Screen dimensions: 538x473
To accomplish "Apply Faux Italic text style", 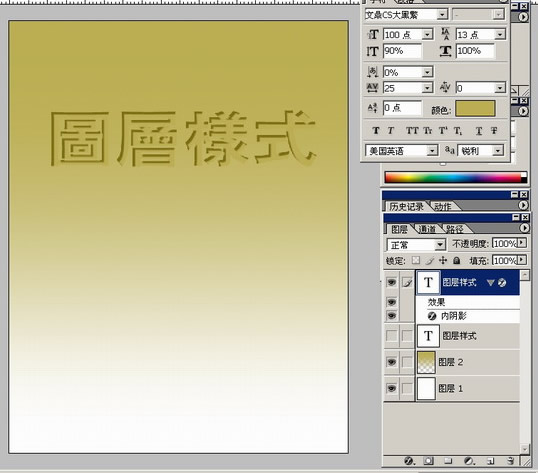I will pos(391,131).
